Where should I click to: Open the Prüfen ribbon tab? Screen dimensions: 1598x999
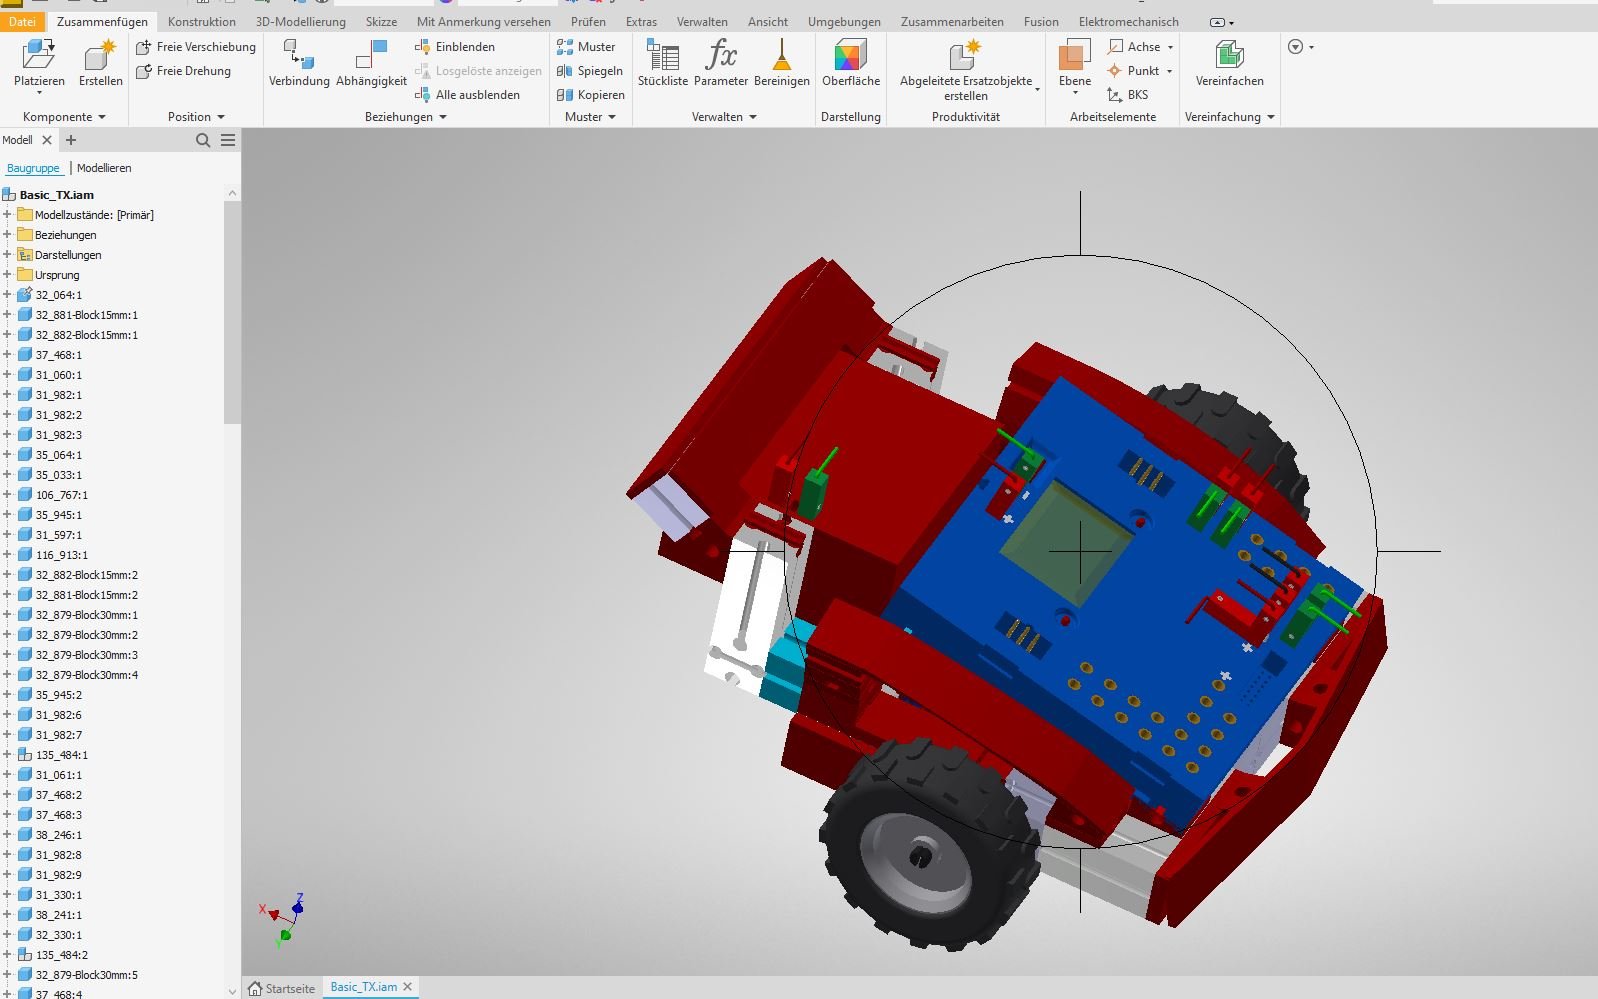pos(588,21)
